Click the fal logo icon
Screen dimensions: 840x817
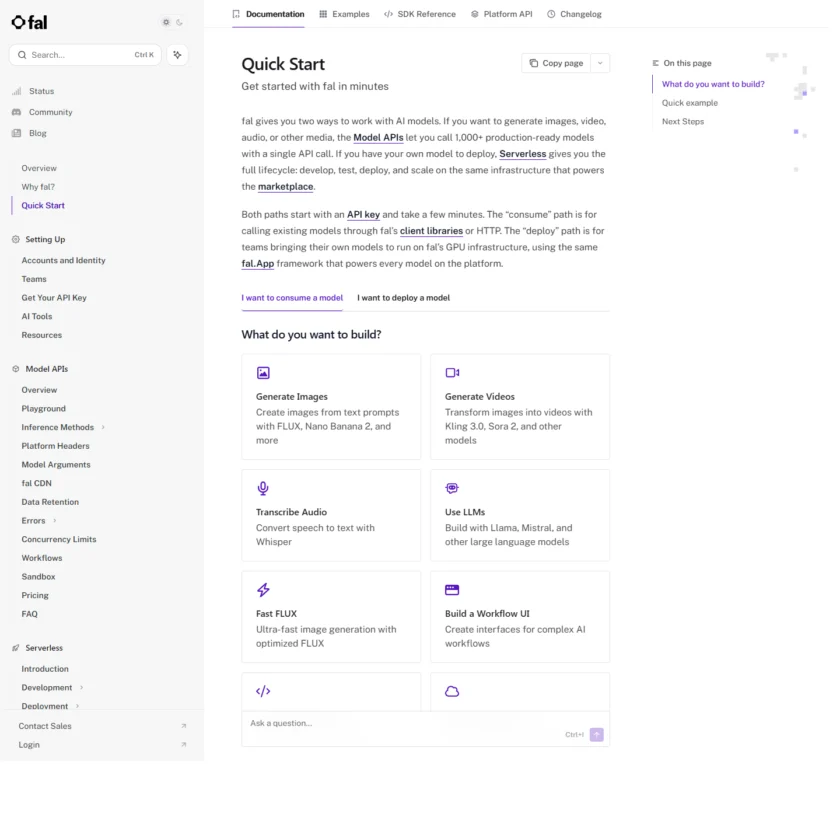[17, 22]
